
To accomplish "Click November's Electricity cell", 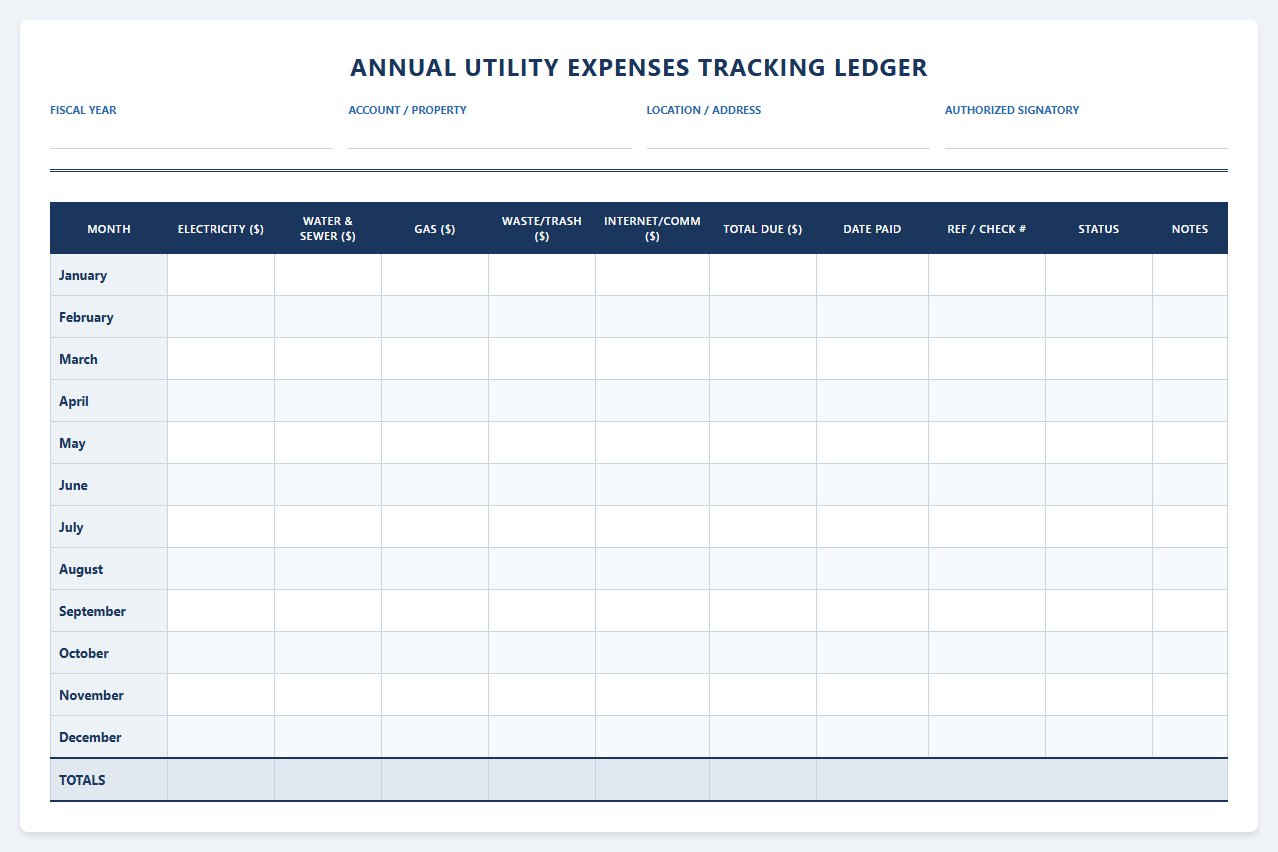I will (221, 695).
